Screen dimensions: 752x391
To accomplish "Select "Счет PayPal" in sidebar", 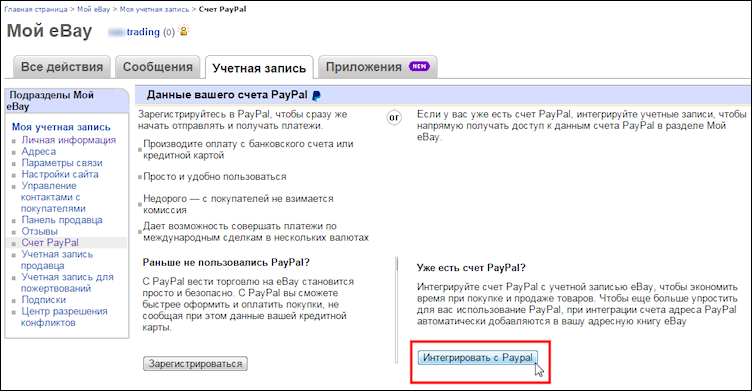I will pos(50,243).
